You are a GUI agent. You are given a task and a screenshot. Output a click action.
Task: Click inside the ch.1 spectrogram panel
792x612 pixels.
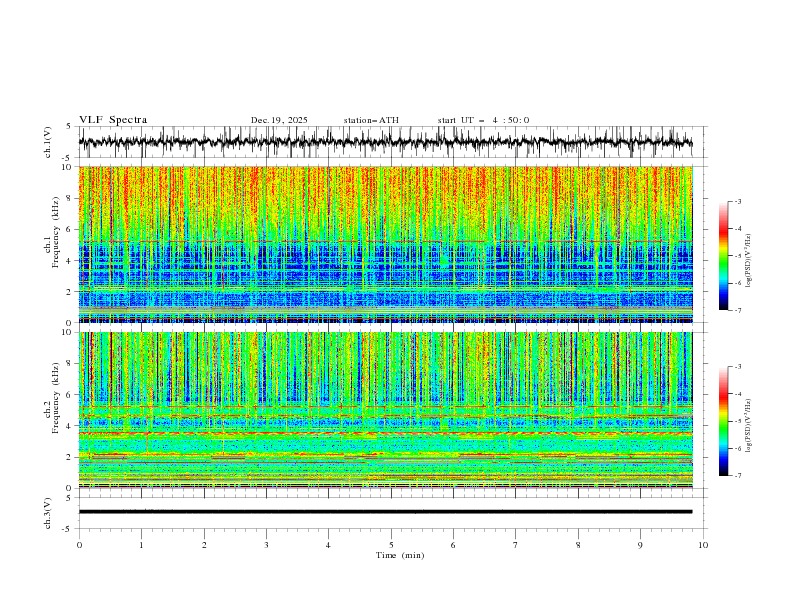385,244
